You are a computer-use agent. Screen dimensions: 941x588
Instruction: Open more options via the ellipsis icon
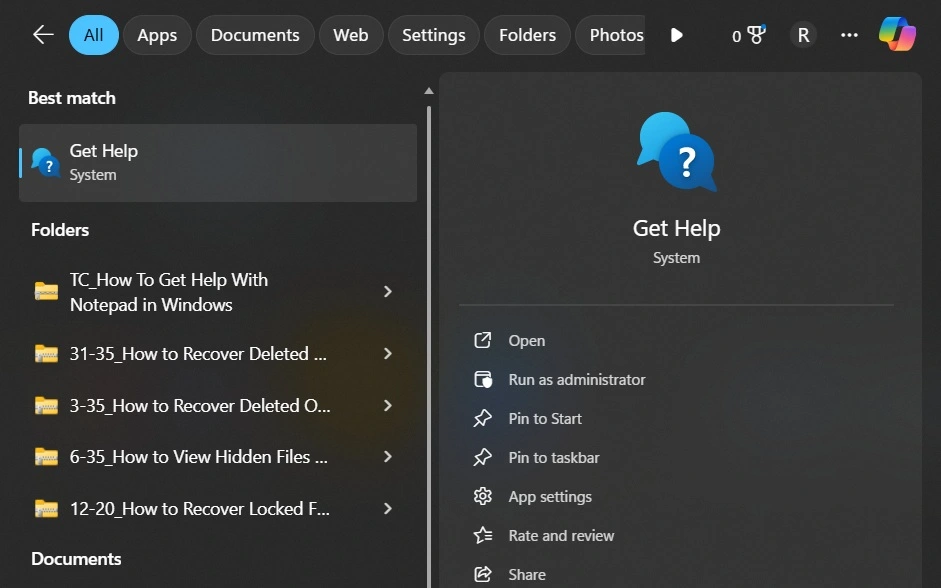849,35
